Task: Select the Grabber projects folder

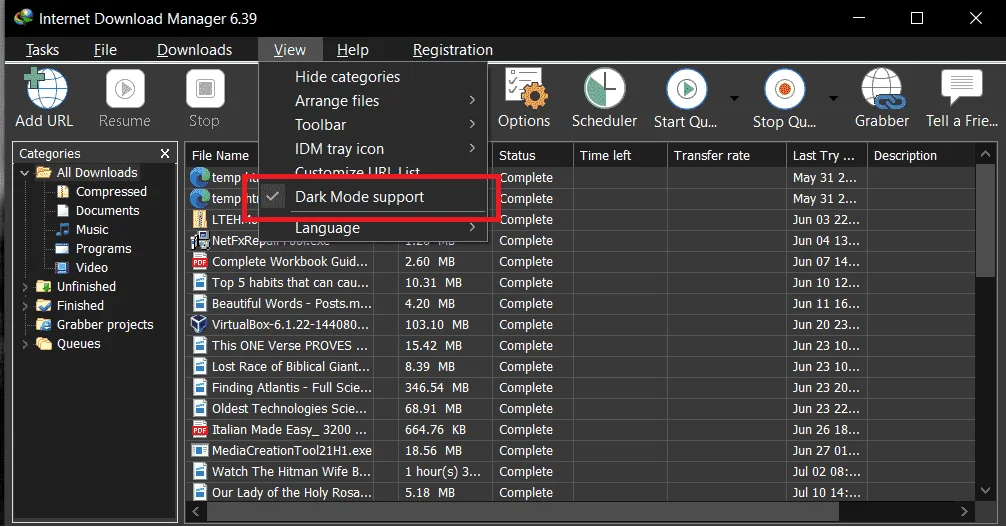Action: 95,325
